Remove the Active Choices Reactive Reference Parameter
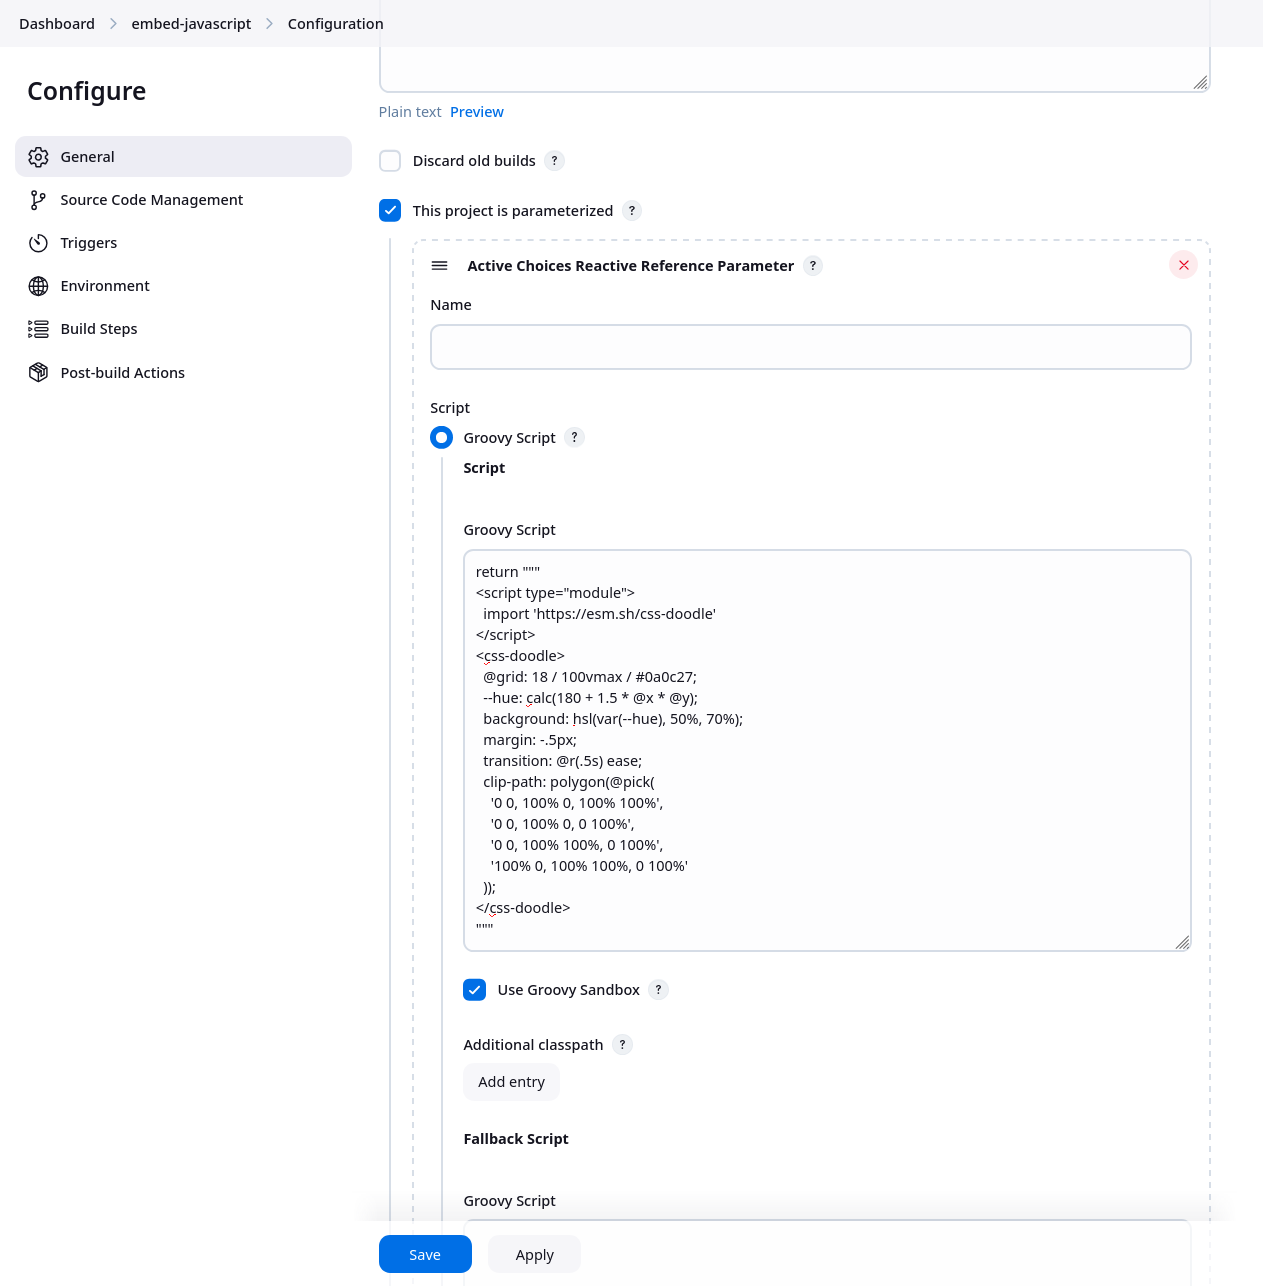 click(1183, 265)
